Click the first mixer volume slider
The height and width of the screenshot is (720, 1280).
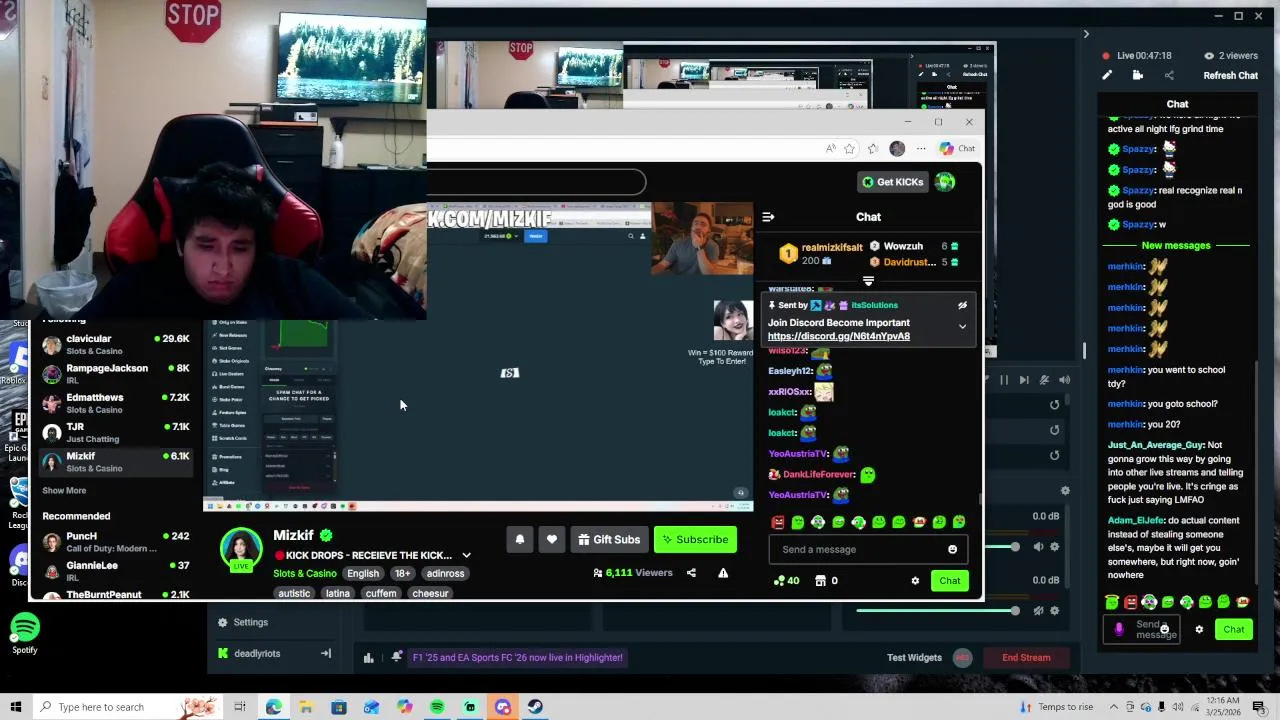1000,547
